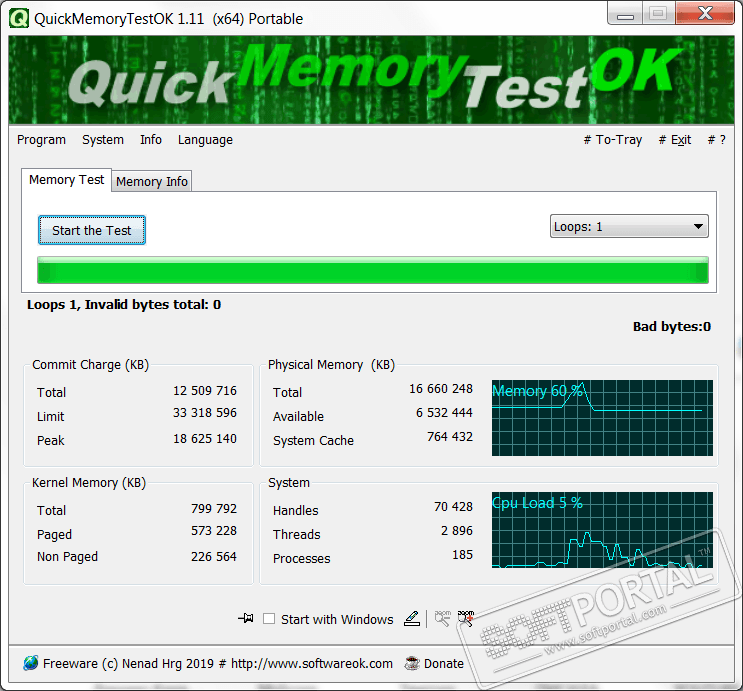
Task: Minimize the QuickMemoryTestOK window
Action: 625,13
